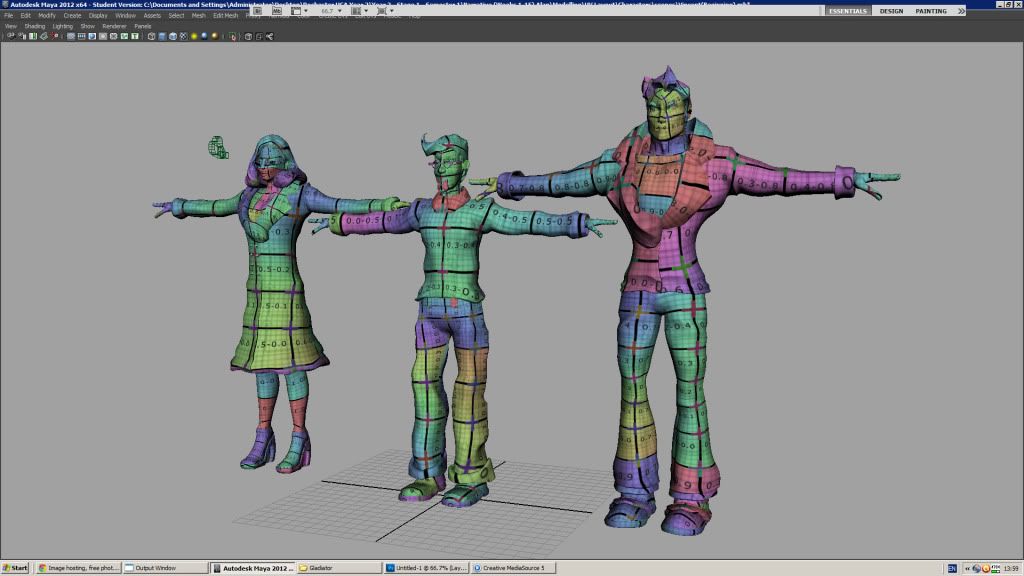
Task: Click the high quality rendering sphere icon
Action: [215, 37]
